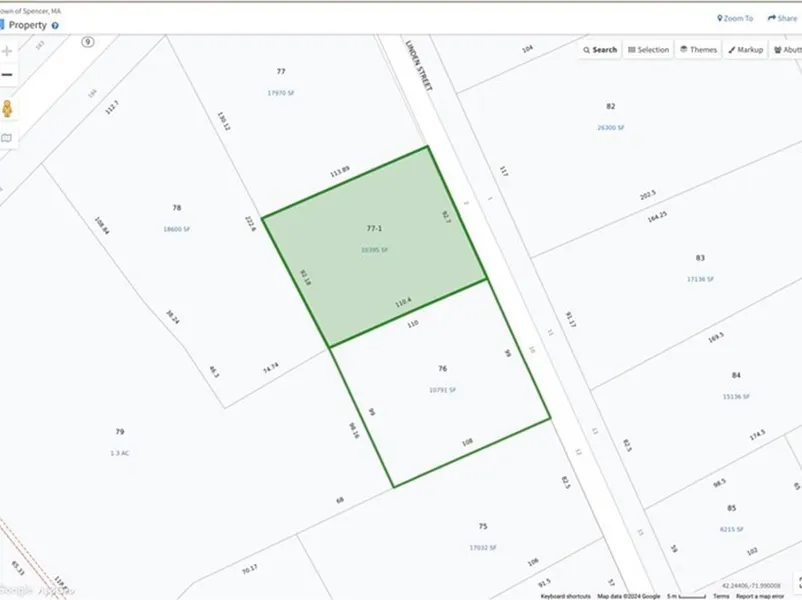This screenshot has width=802, height=600.
Task: Activate the Markup drawing tool
Action: point(745,49)
